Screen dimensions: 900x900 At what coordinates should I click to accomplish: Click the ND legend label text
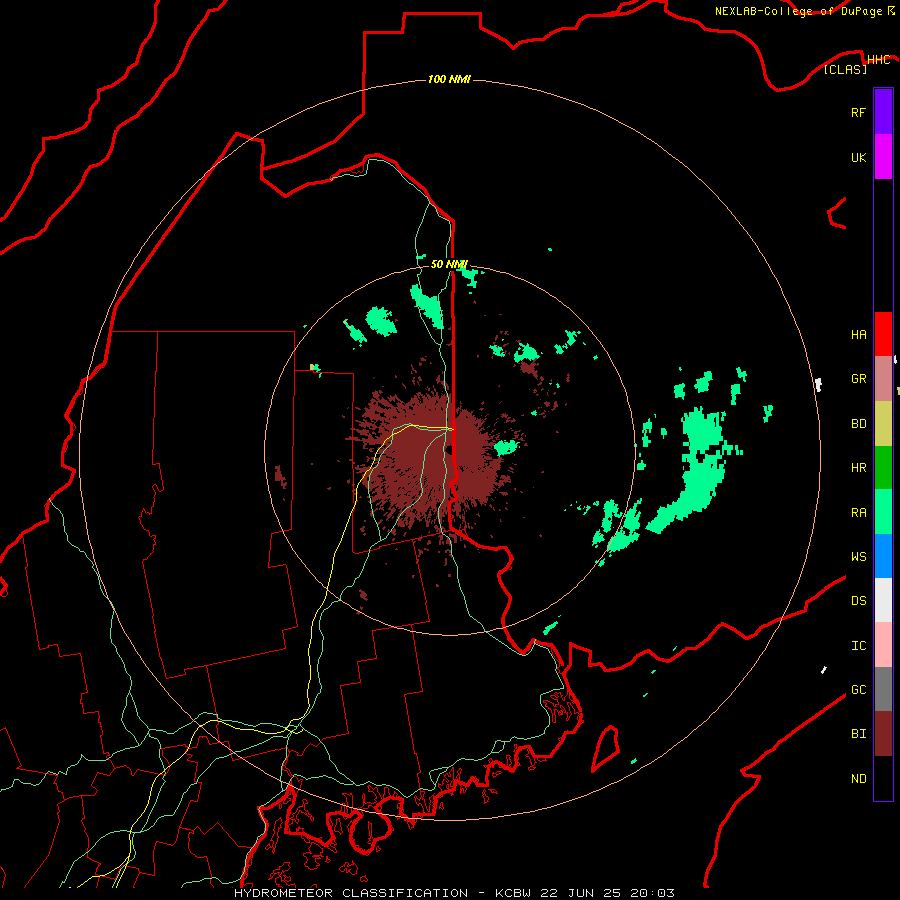pos(858,779)
